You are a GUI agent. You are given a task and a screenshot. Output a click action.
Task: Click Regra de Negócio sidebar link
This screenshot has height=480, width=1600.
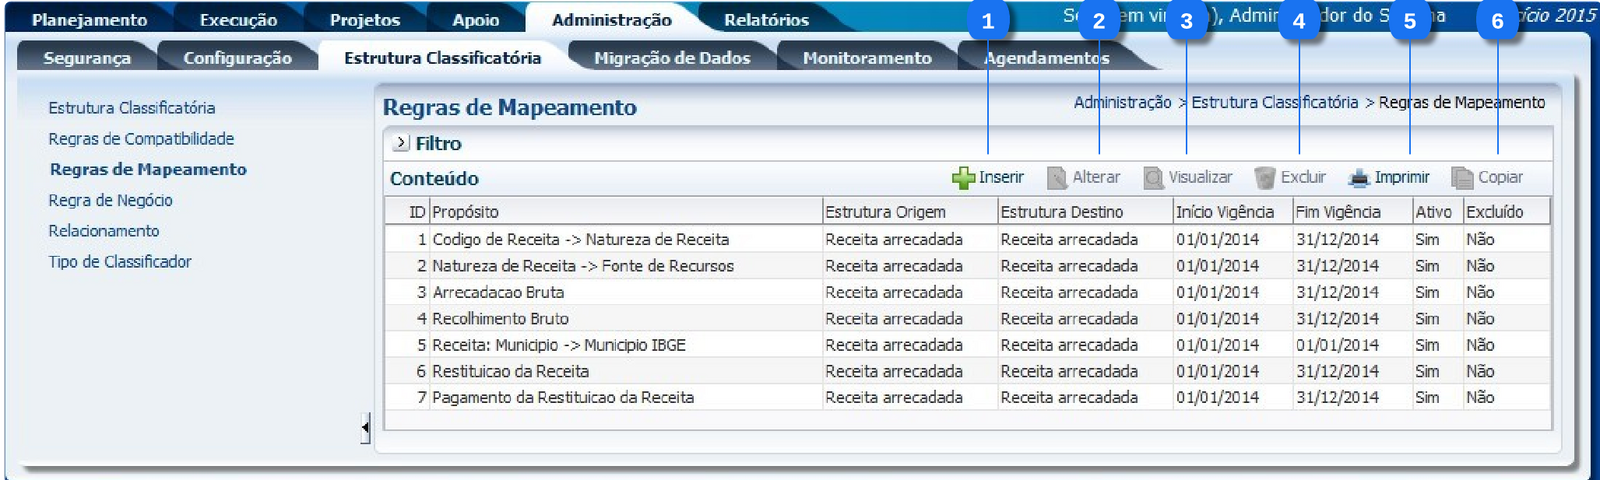[x=110, y=200]
